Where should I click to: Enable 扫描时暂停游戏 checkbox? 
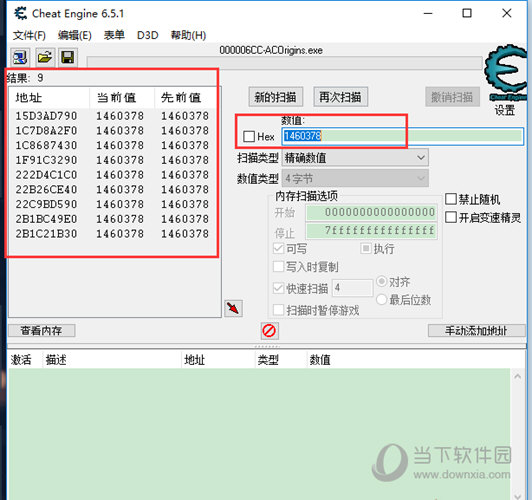tap(278, 310)
